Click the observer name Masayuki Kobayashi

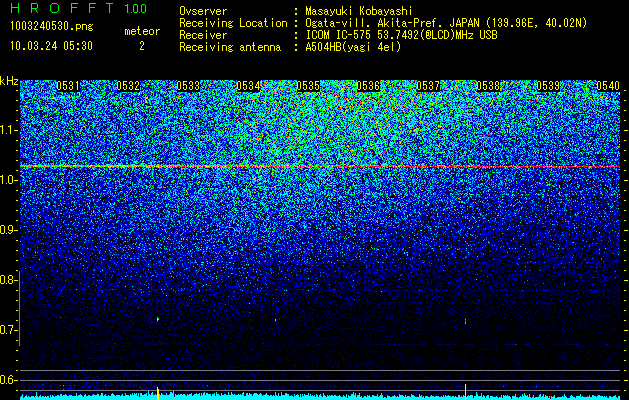coord(359,12)
